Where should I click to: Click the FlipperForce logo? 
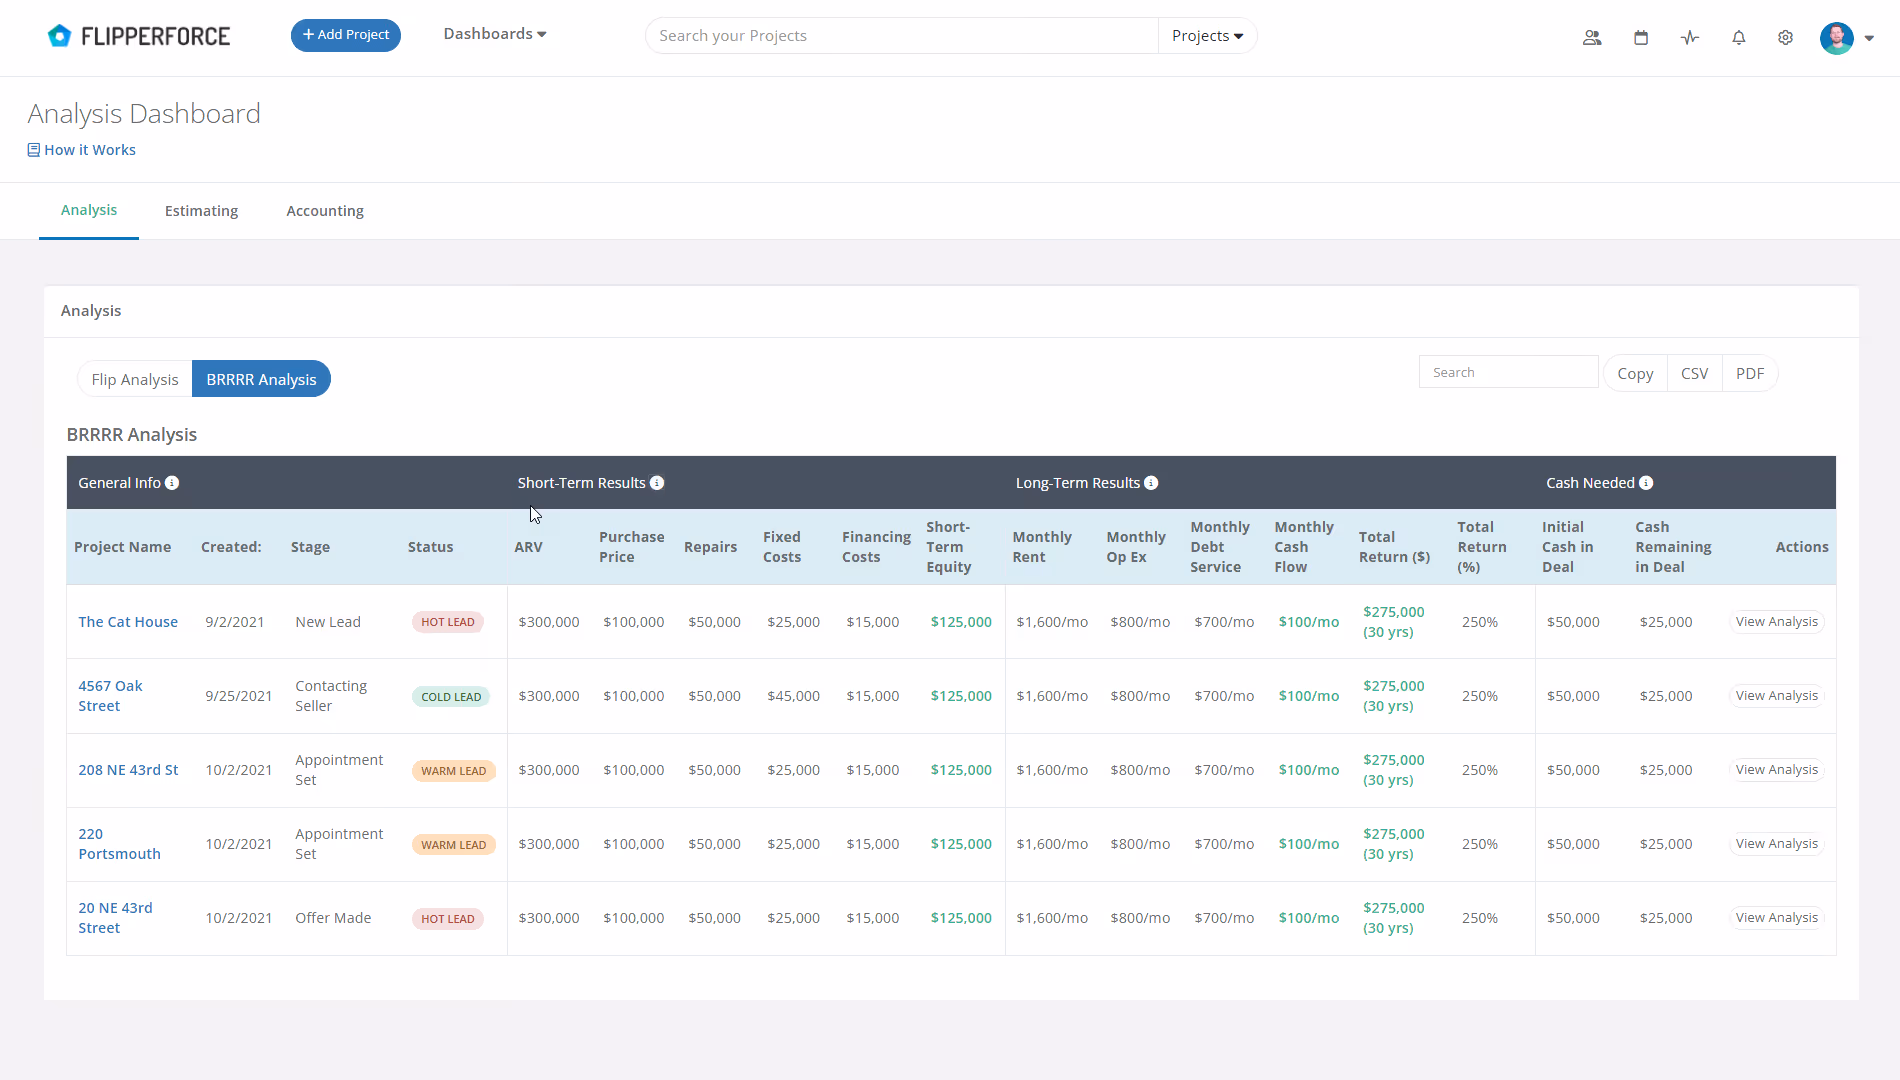click(138, 36)
